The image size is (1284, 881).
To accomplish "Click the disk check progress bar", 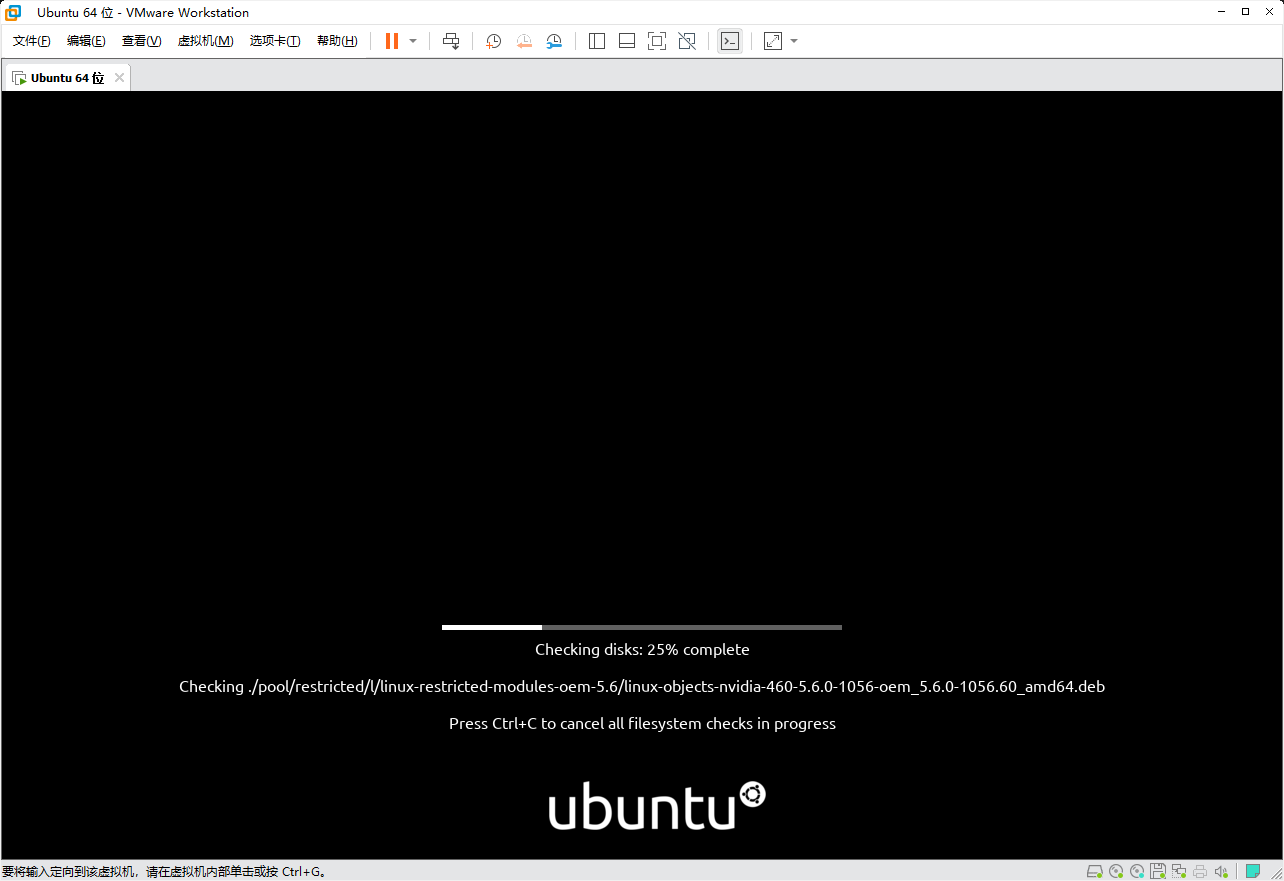I will (x=642, y=627).
